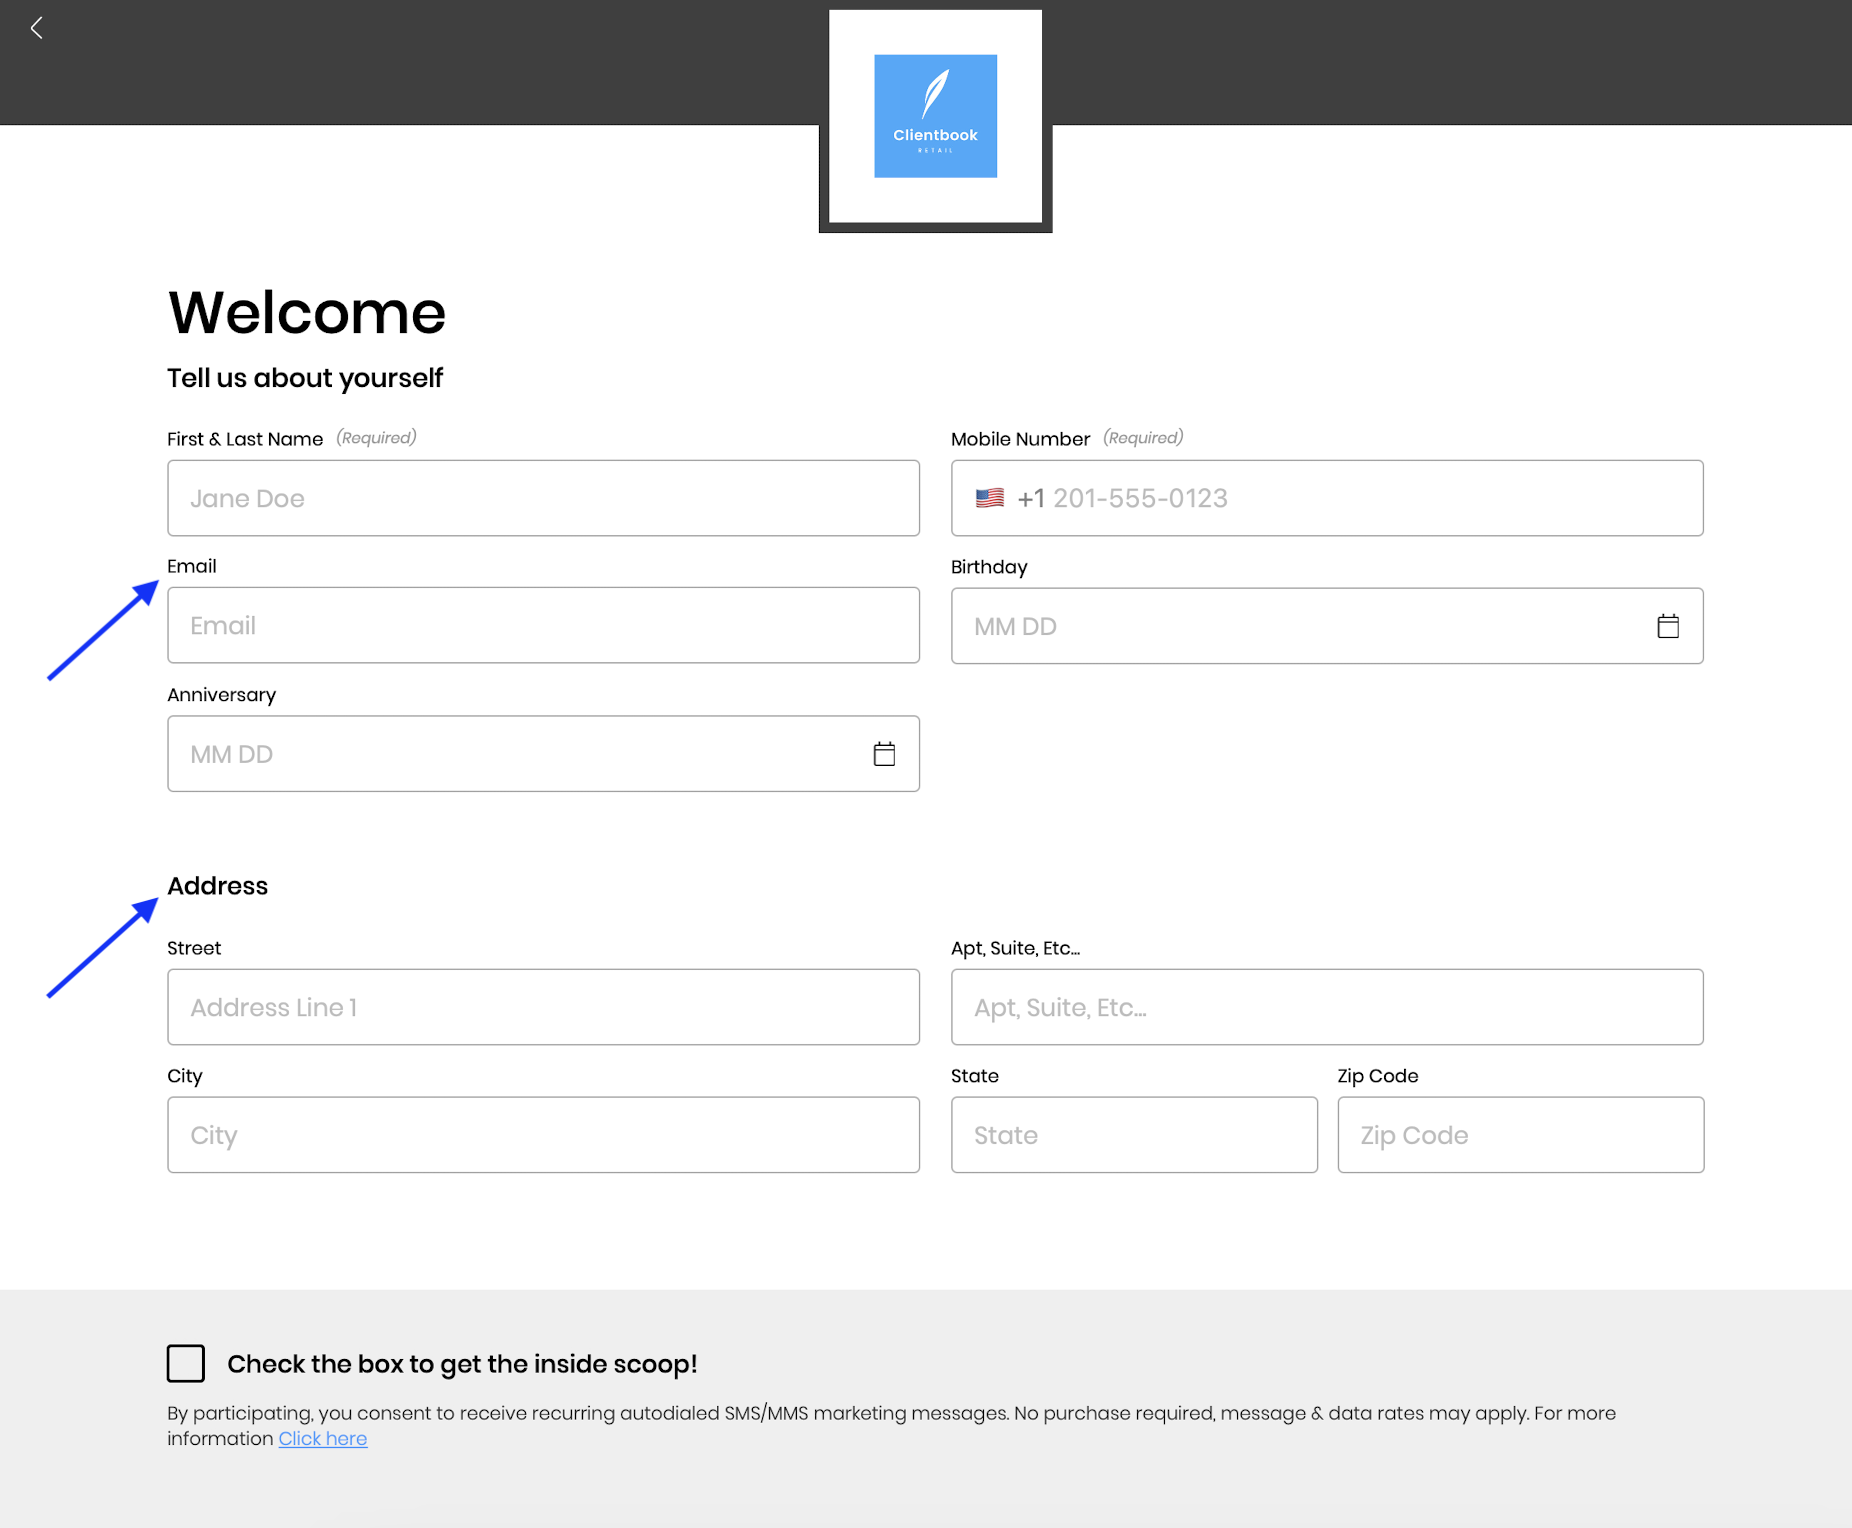Check the inside scoop opt-in box
The image size is (1852, 1528).
[x=186, y=1363]
